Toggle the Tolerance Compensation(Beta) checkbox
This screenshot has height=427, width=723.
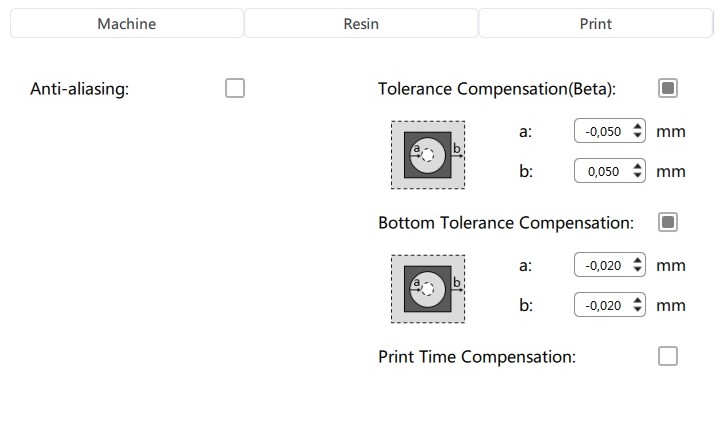668,88
